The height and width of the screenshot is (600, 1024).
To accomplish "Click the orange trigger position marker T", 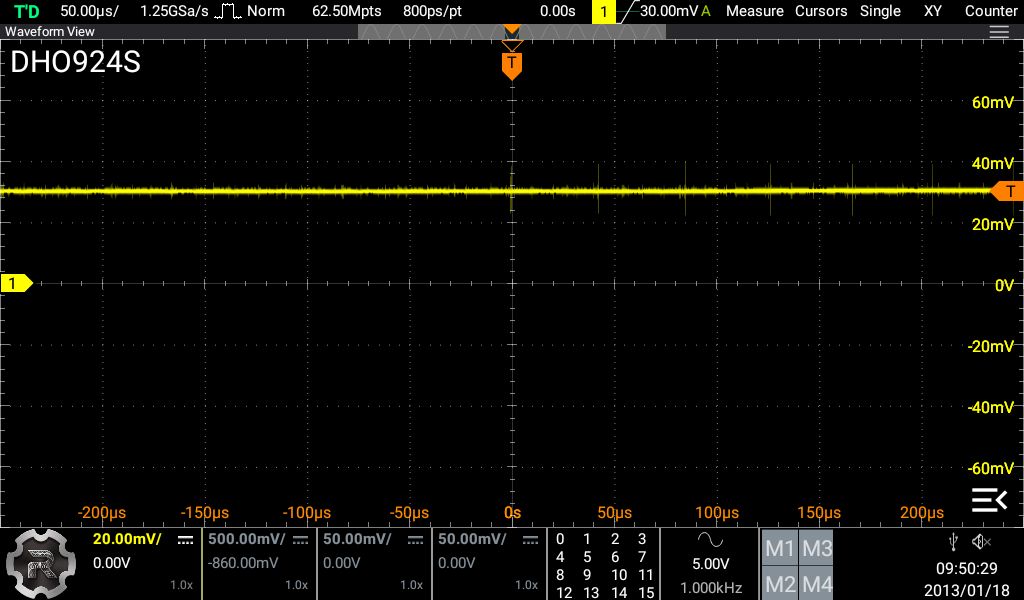I will tap(512, 66).
